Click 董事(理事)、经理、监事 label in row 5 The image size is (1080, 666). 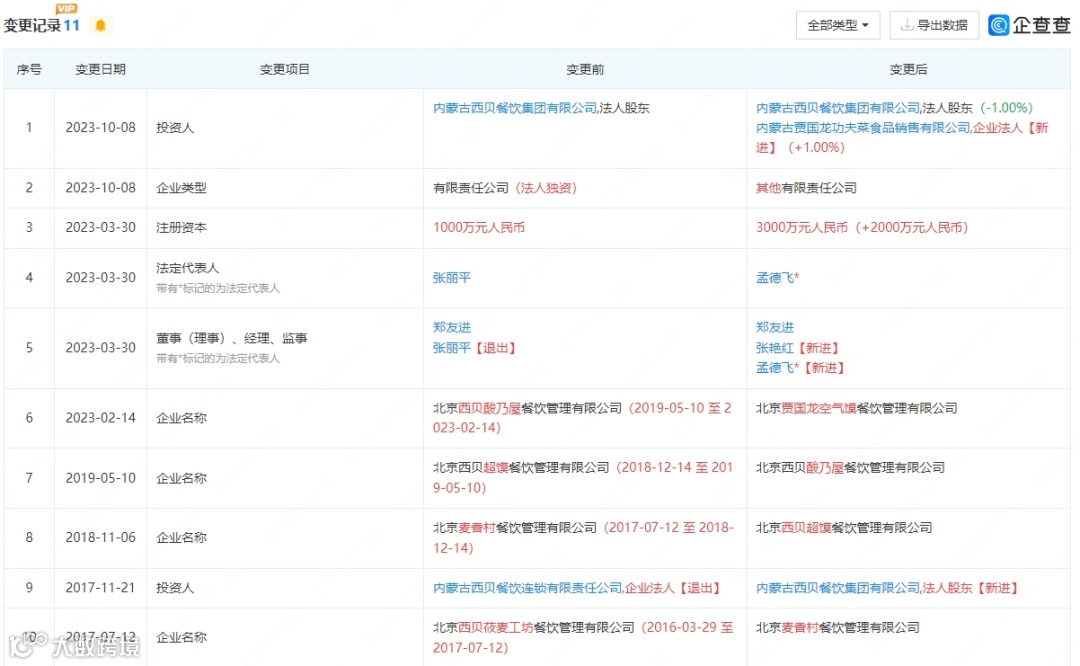(231, 338)
